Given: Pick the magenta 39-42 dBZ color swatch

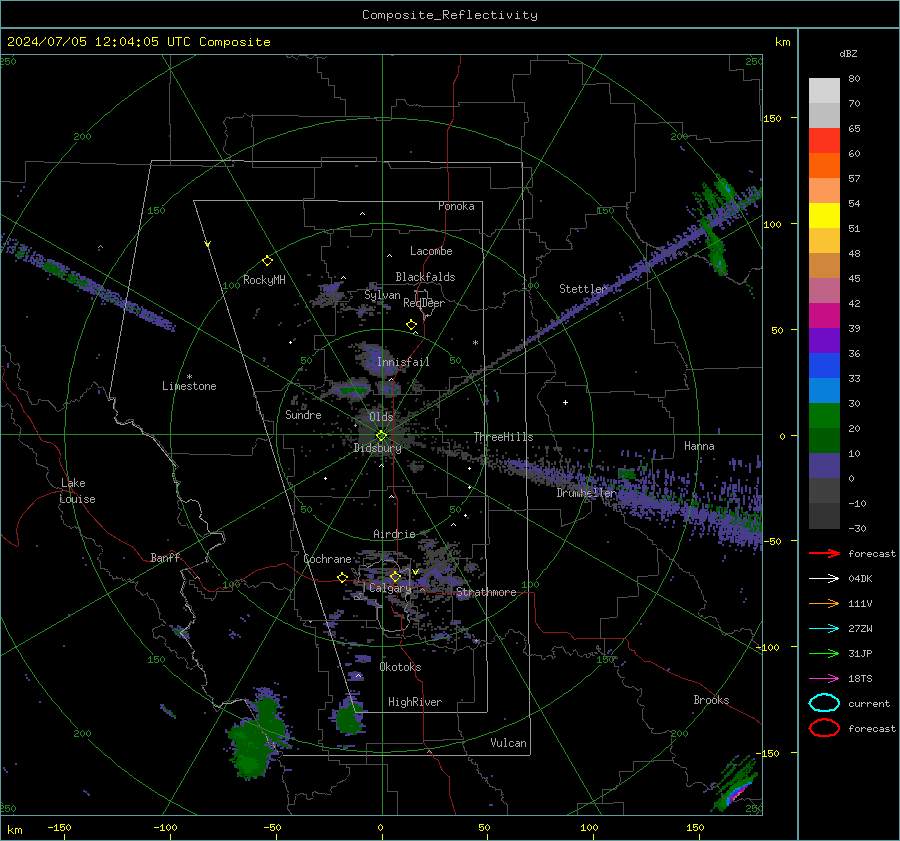Looking at the screenshot, I should pos(824,316).
